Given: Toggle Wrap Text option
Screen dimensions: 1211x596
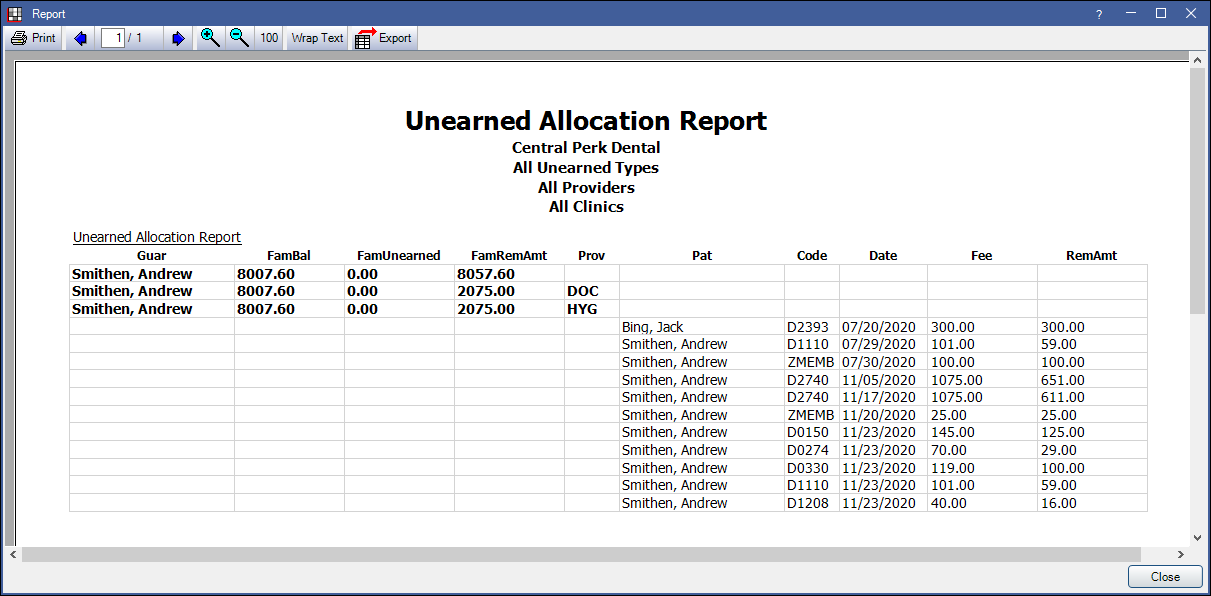Looking at the screenshot, I should click(x=317, y=38).
